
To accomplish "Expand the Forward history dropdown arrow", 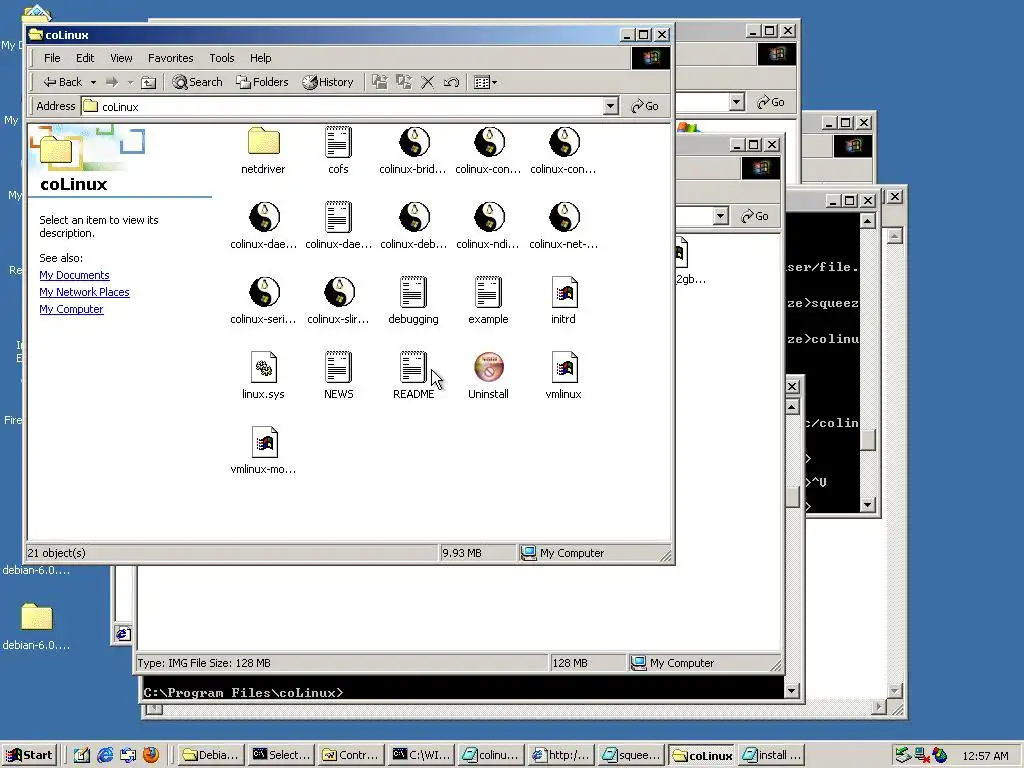I will pyautogui.click(x=130, y=82).
